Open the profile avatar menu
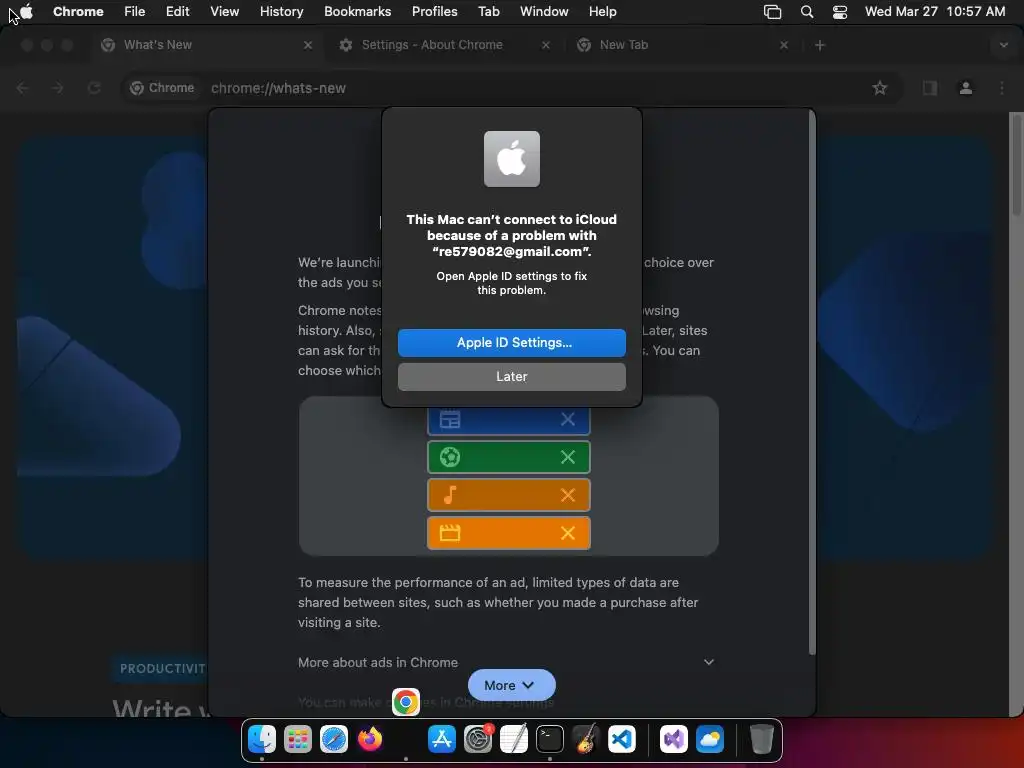Viewport: 1024px width, 768px height. point(966,88)
